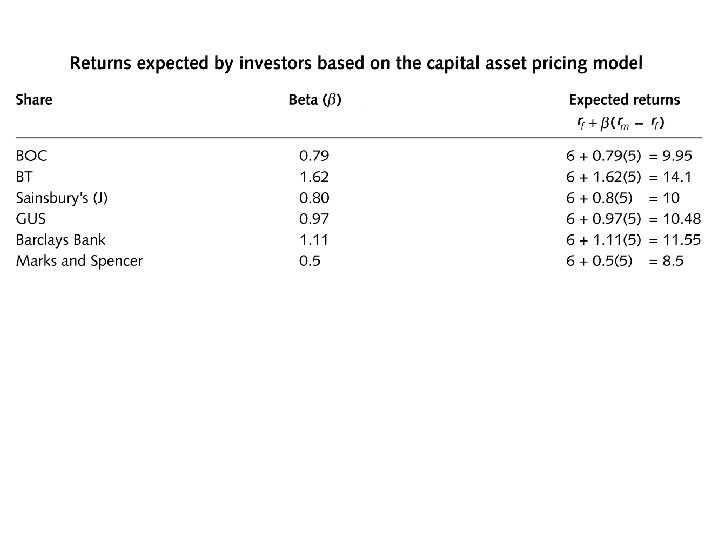Select the BOC share name
The image size is (720, 540).
click(x=31, y=156)
